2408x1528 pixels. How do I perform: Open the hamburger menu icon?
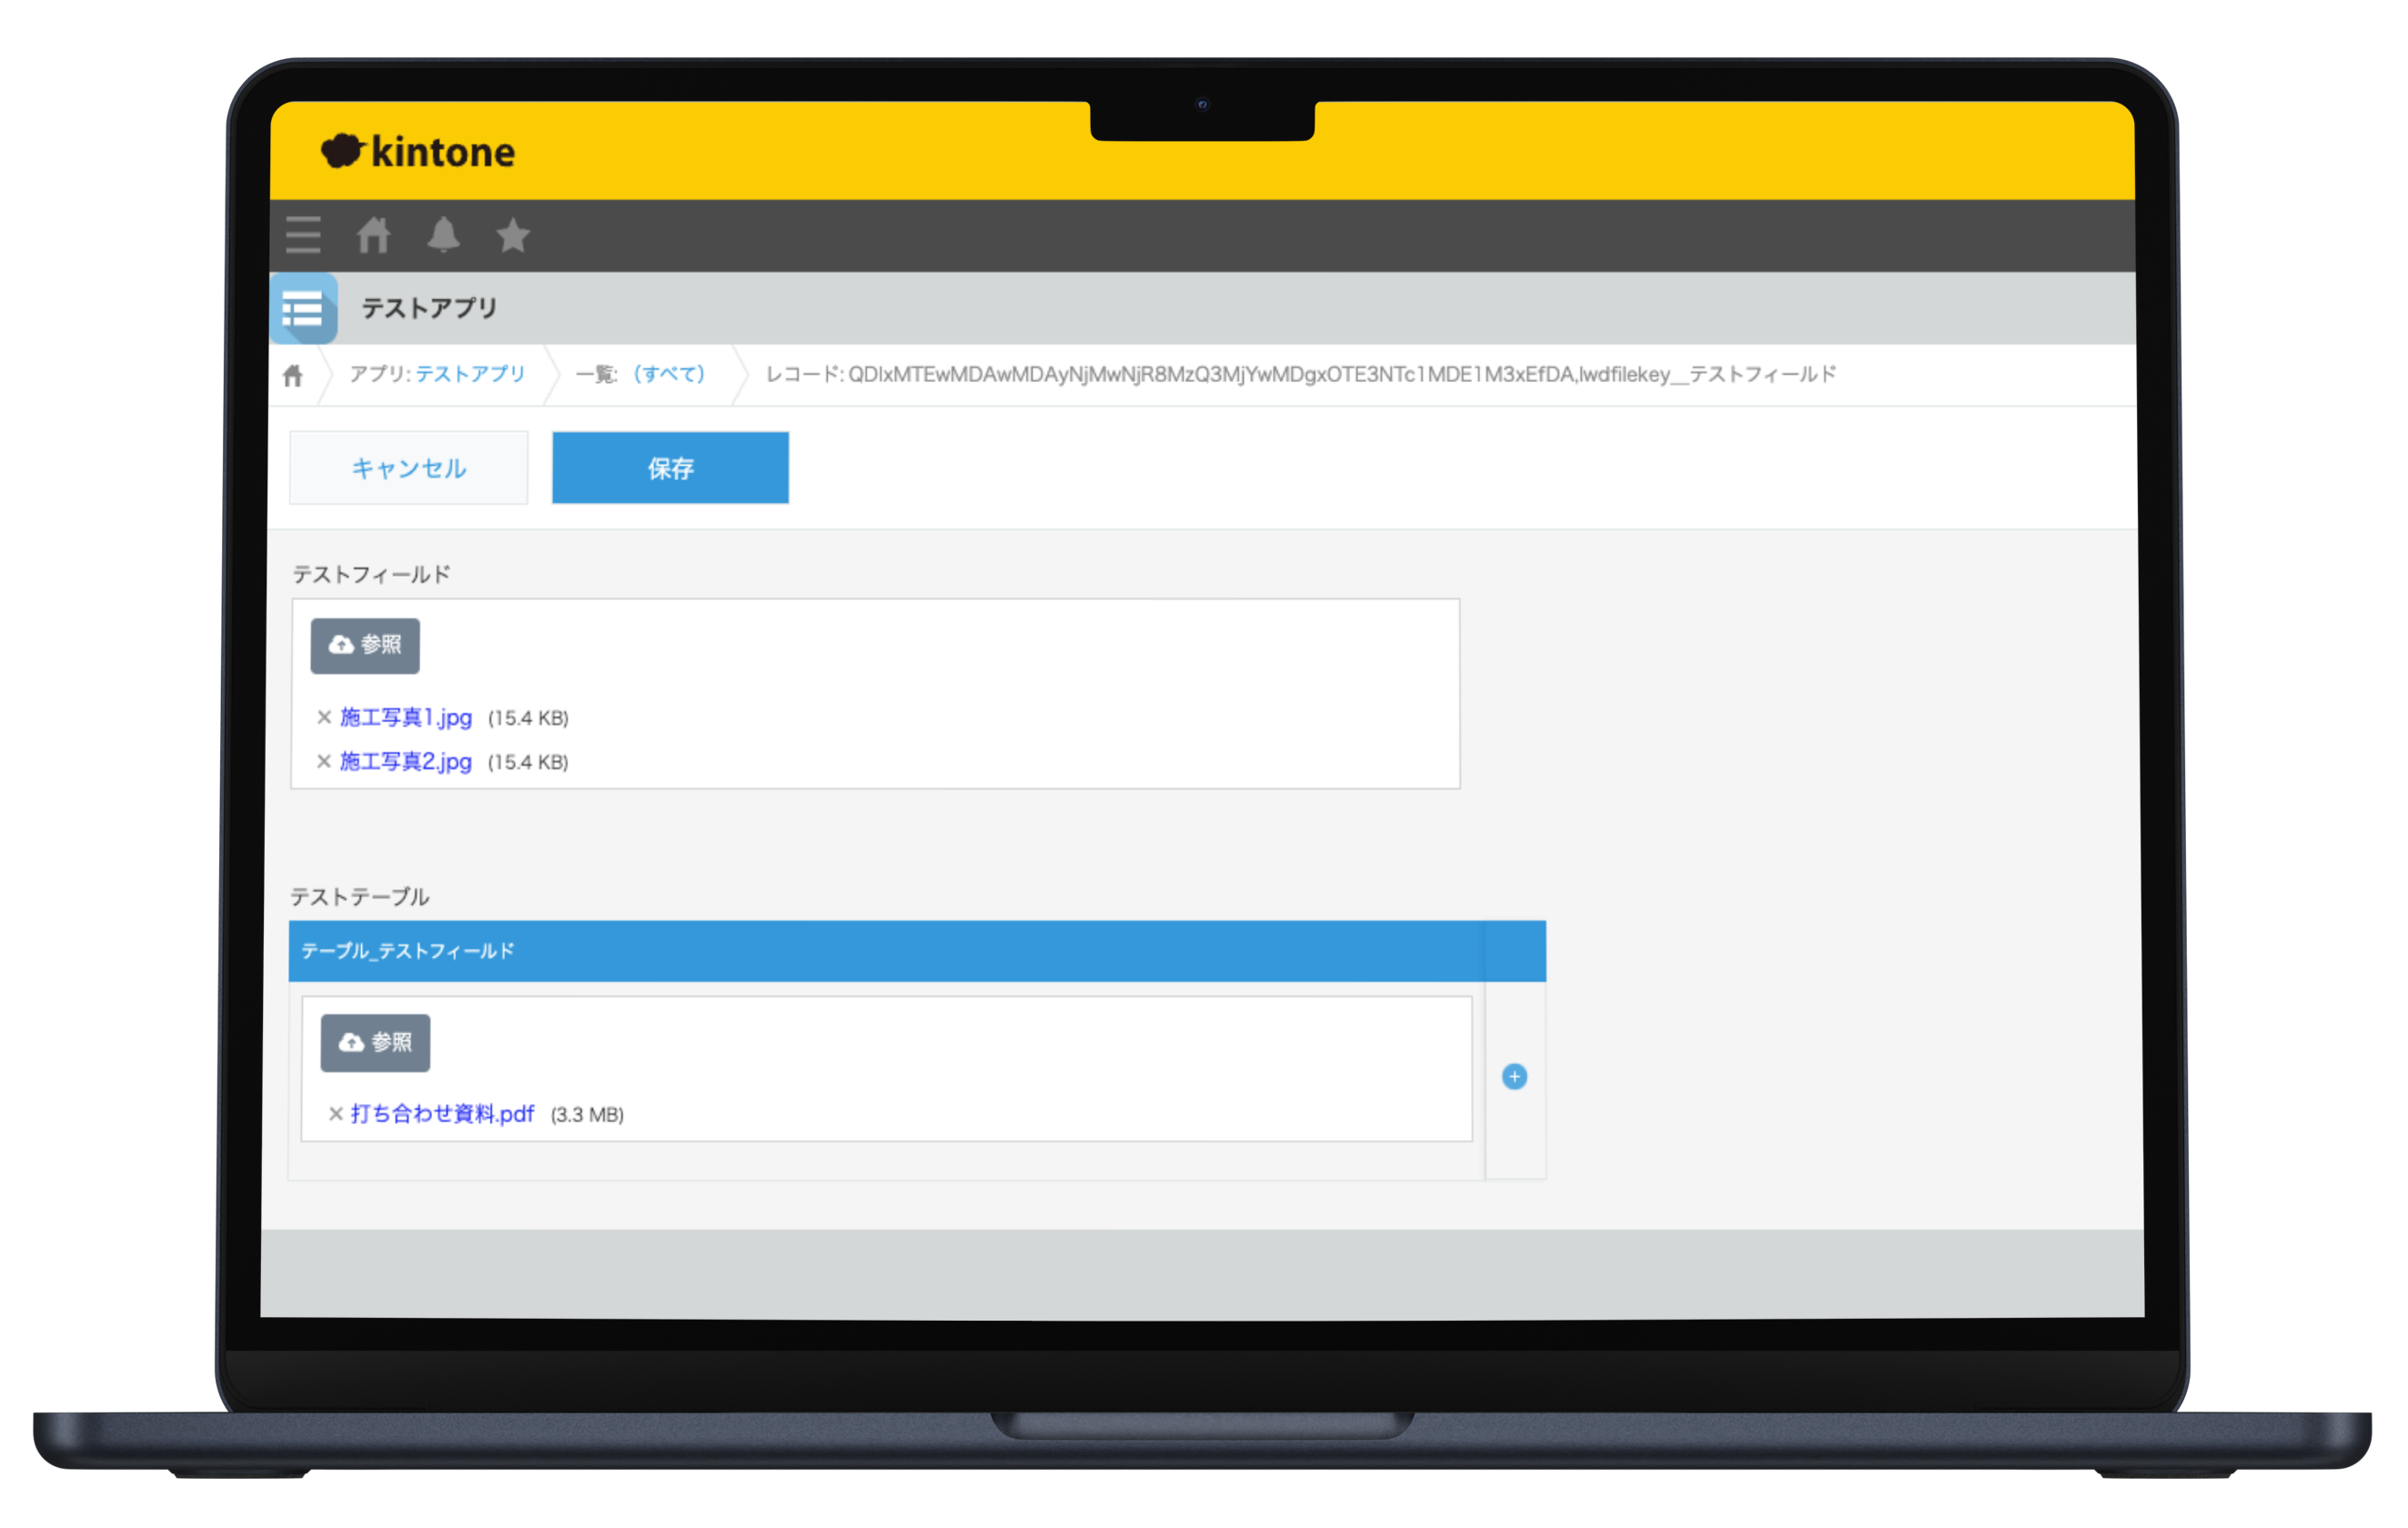303,235
